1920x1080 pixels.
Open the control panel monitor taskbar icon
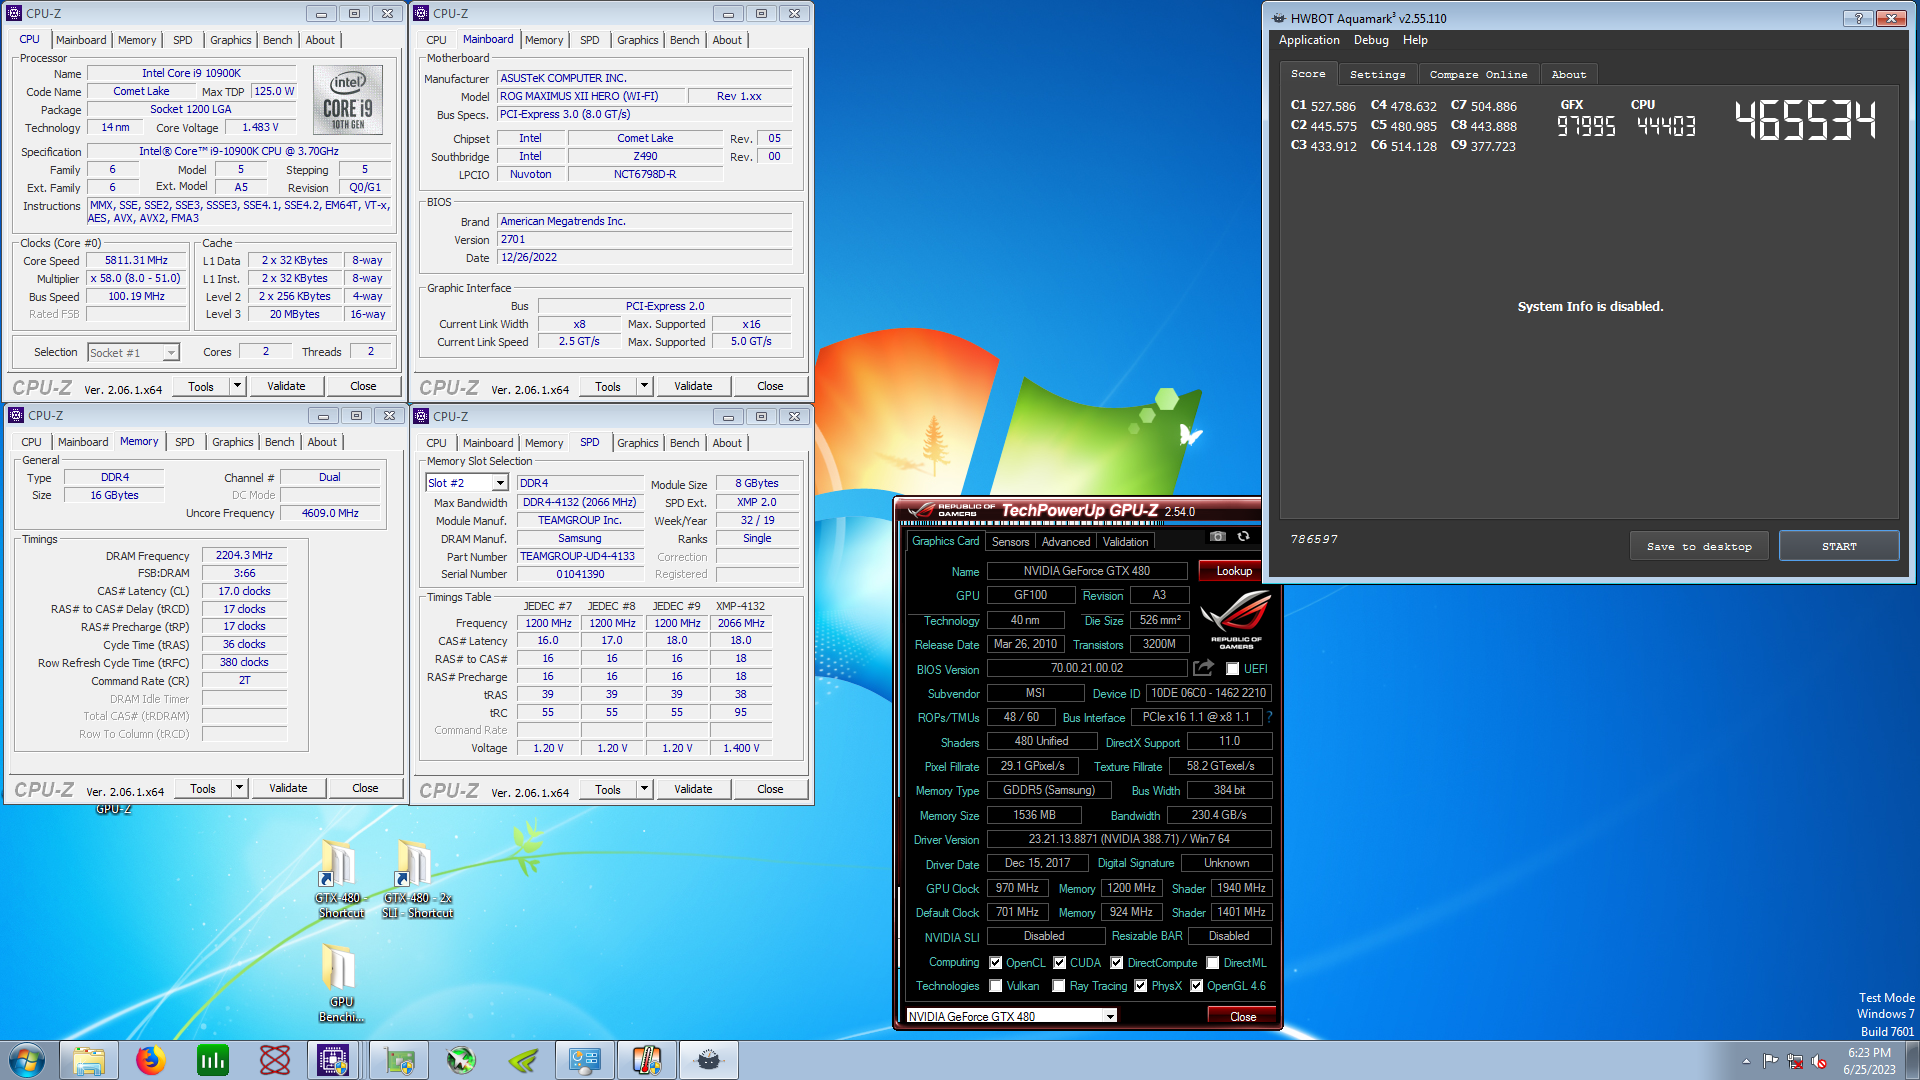(585, 1060)
